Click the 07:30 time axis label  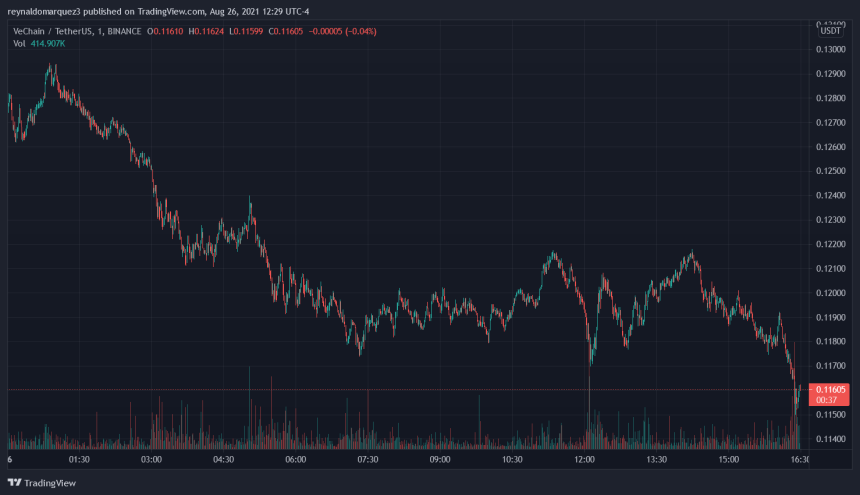click(367, 459)
